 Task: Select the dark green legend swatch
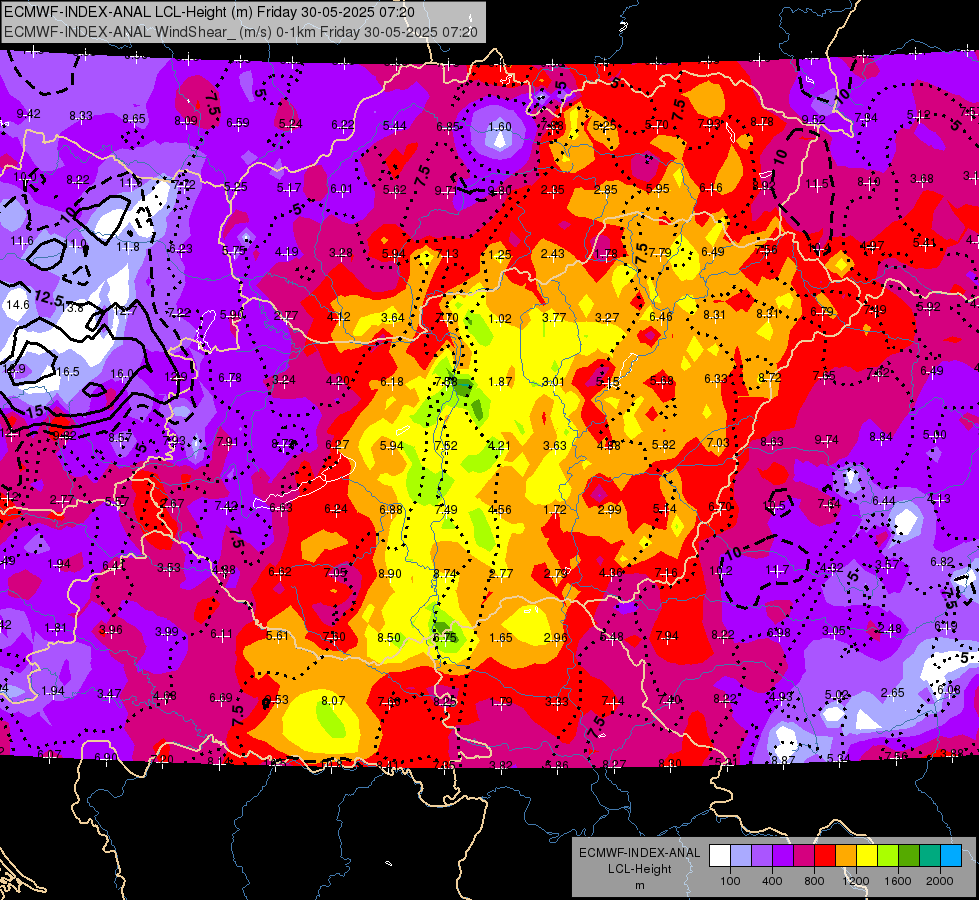(x=909, y=855)
